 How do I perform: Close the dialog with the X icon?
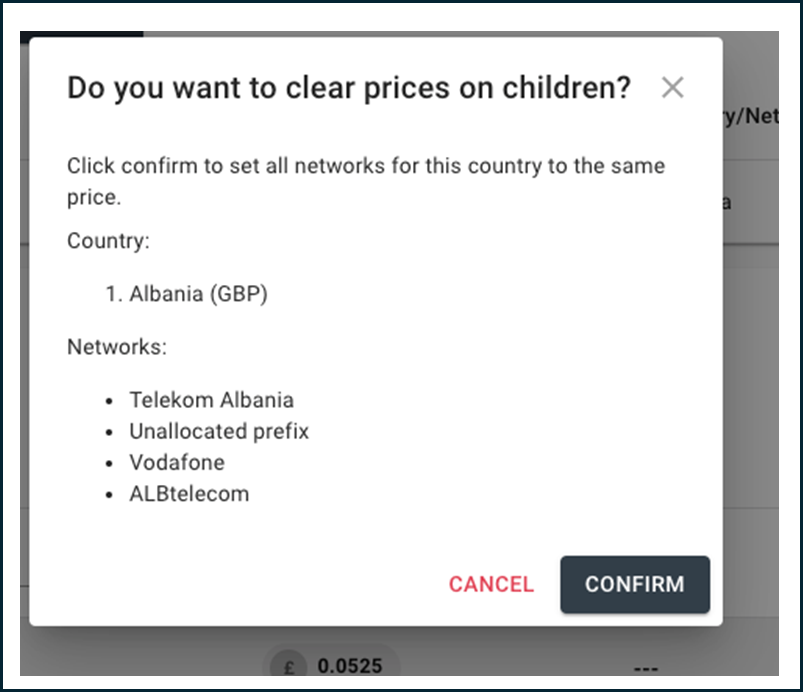point(672,88)
